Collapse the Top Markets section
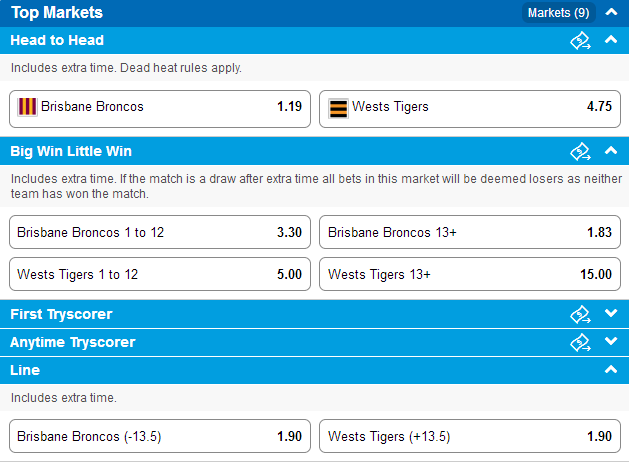Image resolution: width=629 pixels, height=462 pixels. point(611,12)
